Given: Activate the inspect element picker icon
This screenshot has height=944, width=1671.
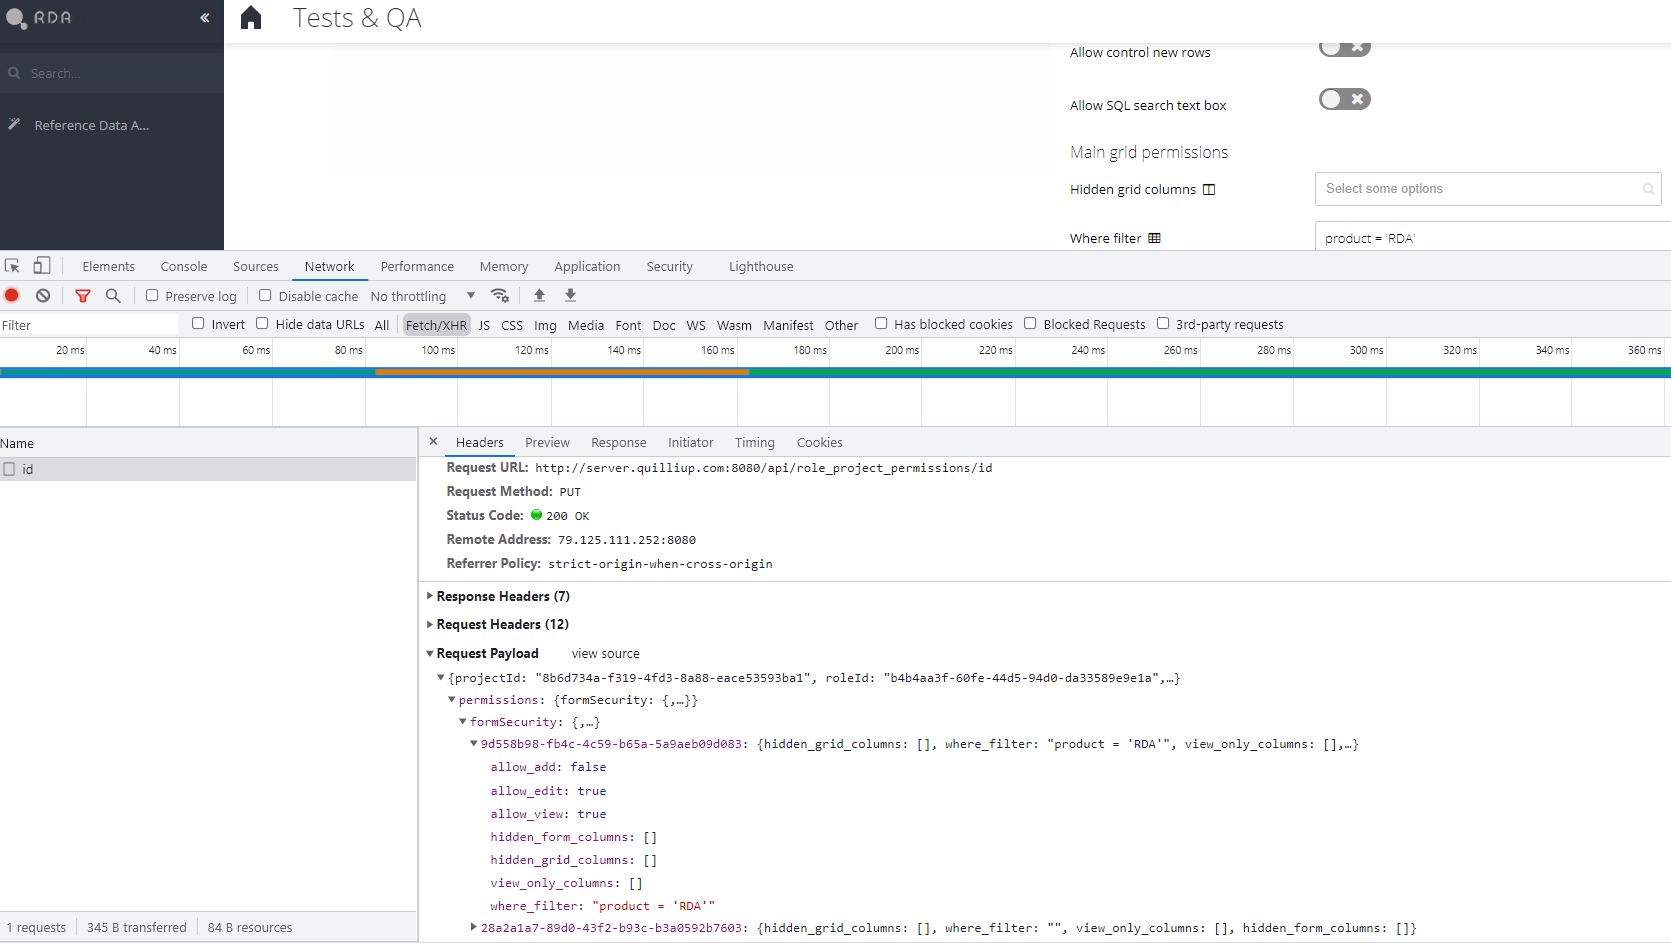Looking at the screenshot, I should tap(13, 266).
